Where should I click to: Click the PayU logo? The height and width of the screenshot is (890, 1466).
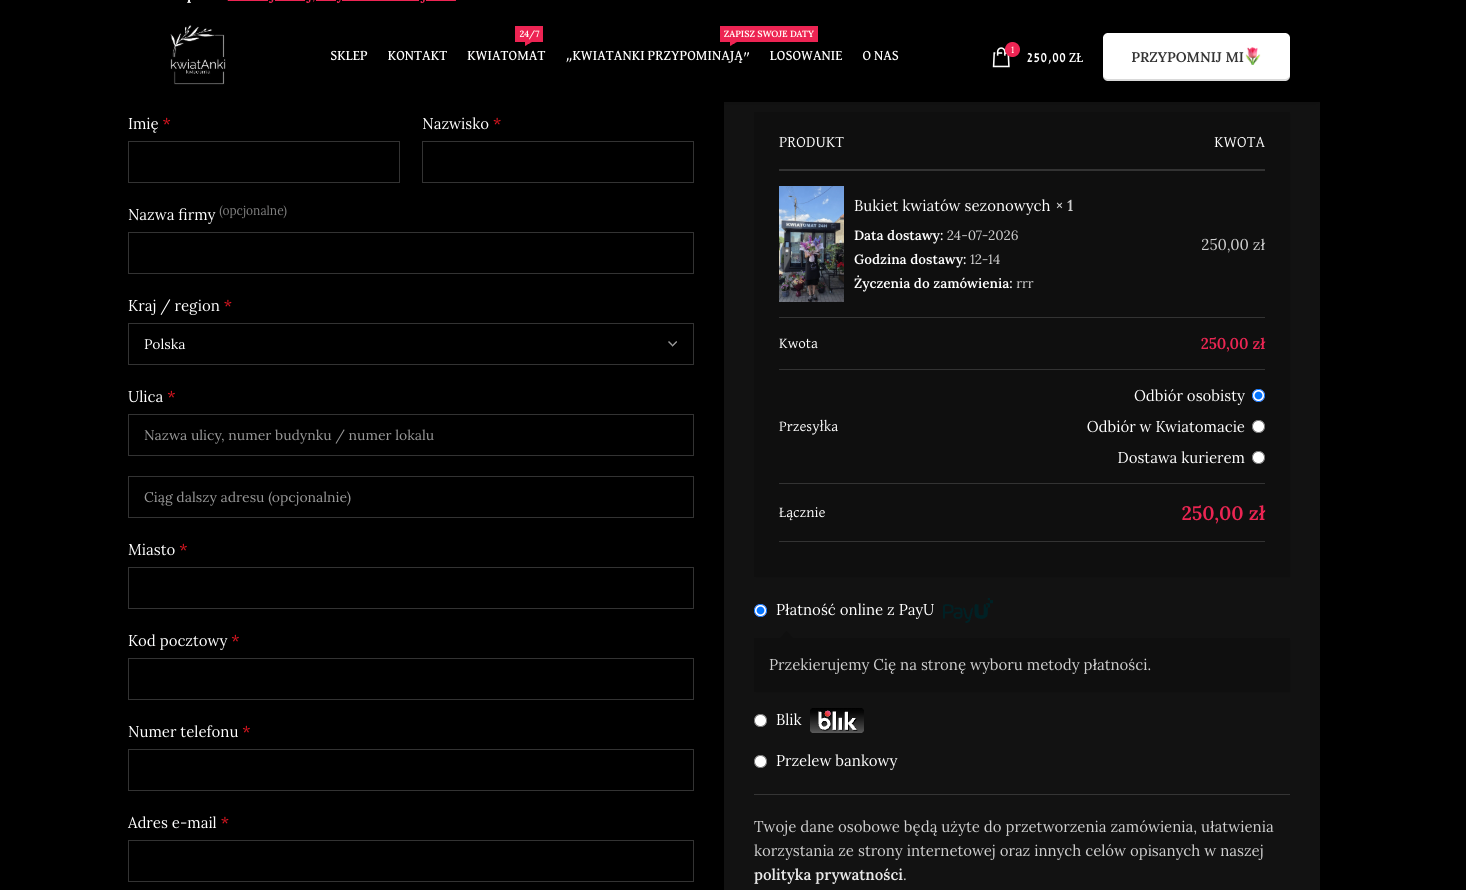966,611
